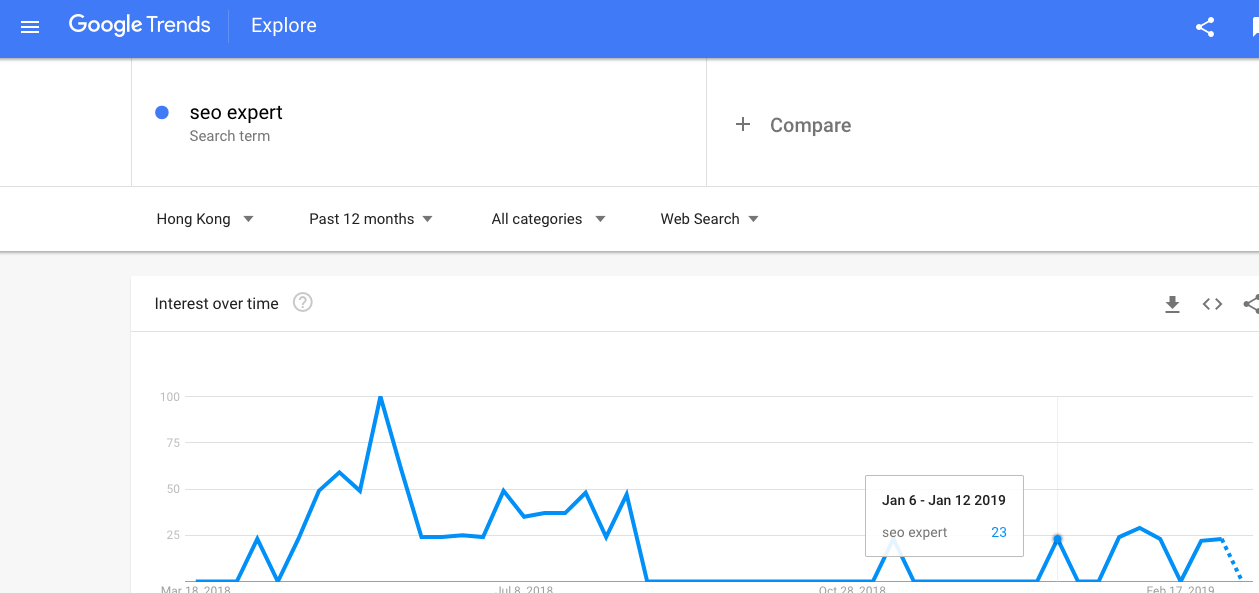Viewport: 1259px width, 593px height.
Task: Click the dotted forecast line segment
Action: (1231, 558)
